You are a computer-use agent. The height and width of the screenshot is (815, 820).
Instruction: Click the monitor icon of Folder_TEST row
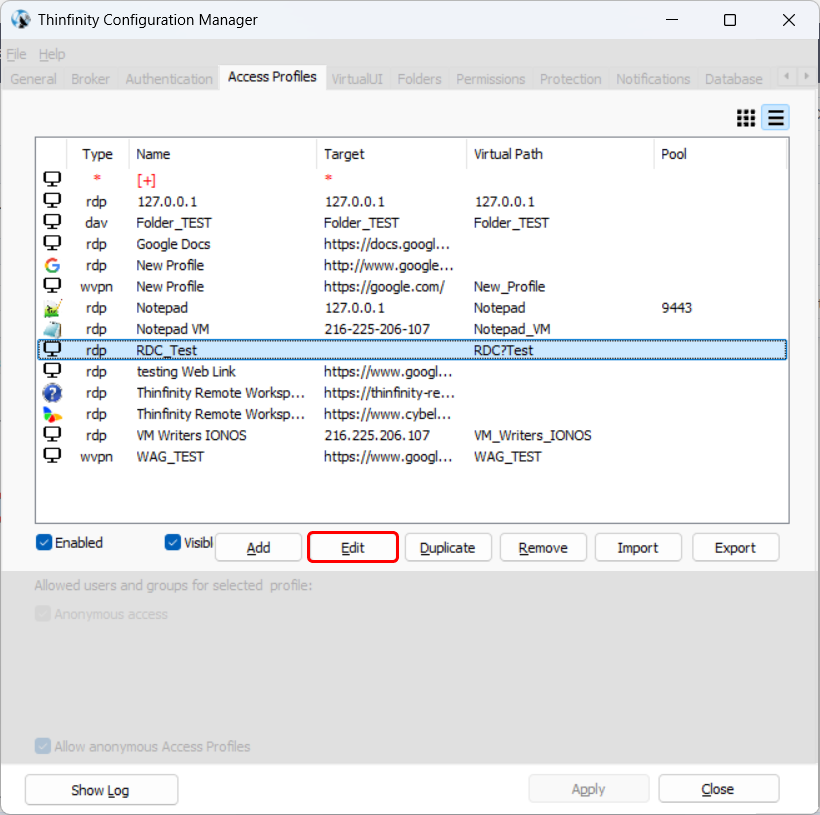coord(52,222)
